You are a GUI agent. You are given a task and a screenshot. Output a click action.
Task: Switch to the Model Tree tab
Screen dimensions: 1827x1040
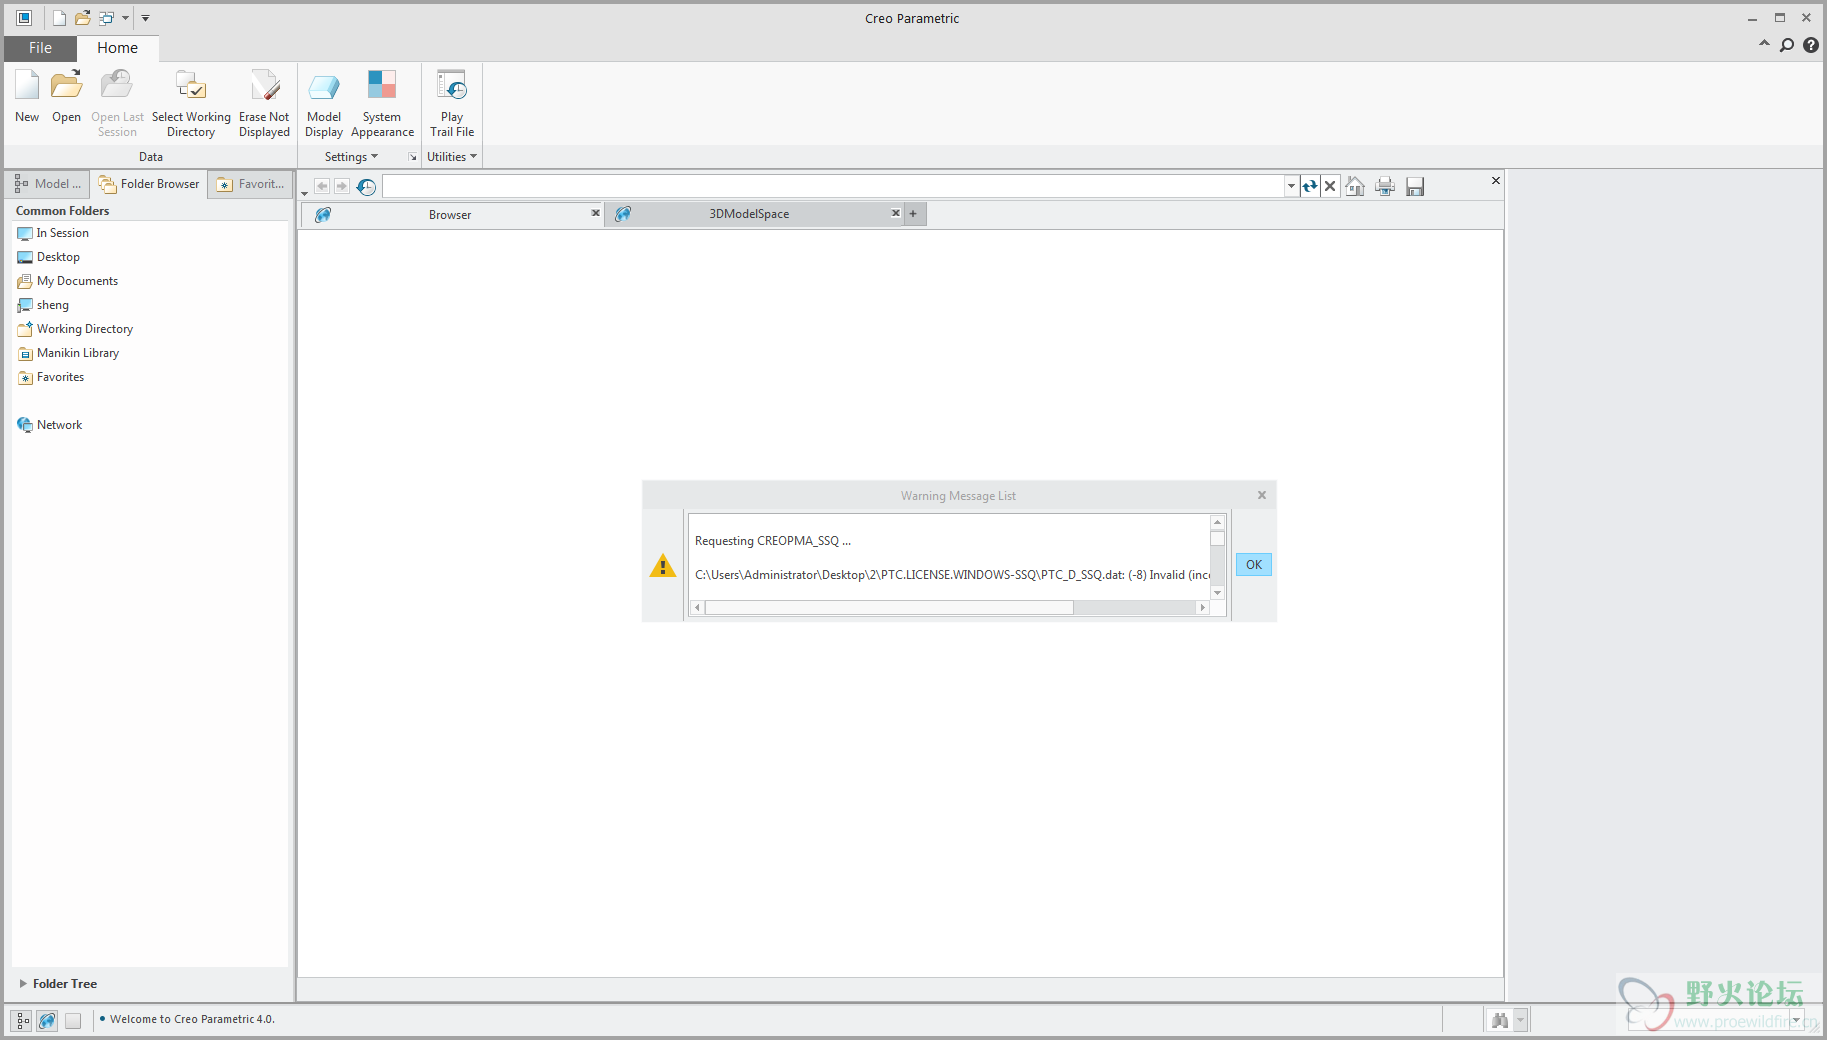[48, 184]
